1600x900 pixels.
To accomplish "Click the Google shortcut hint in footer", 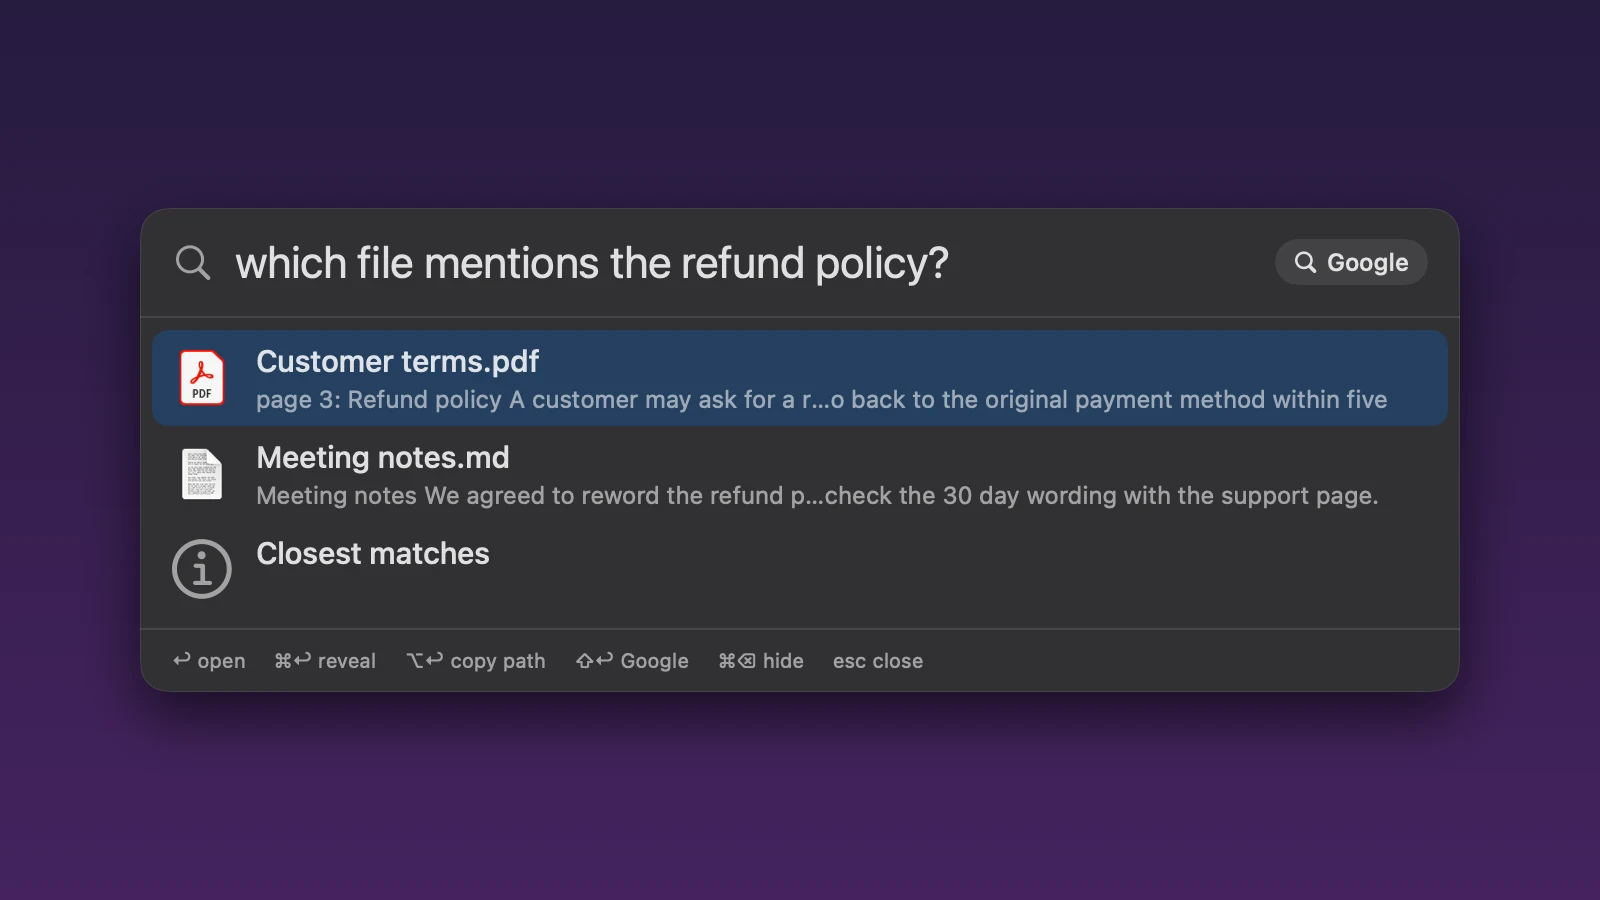I will click(x=632, y=661).
